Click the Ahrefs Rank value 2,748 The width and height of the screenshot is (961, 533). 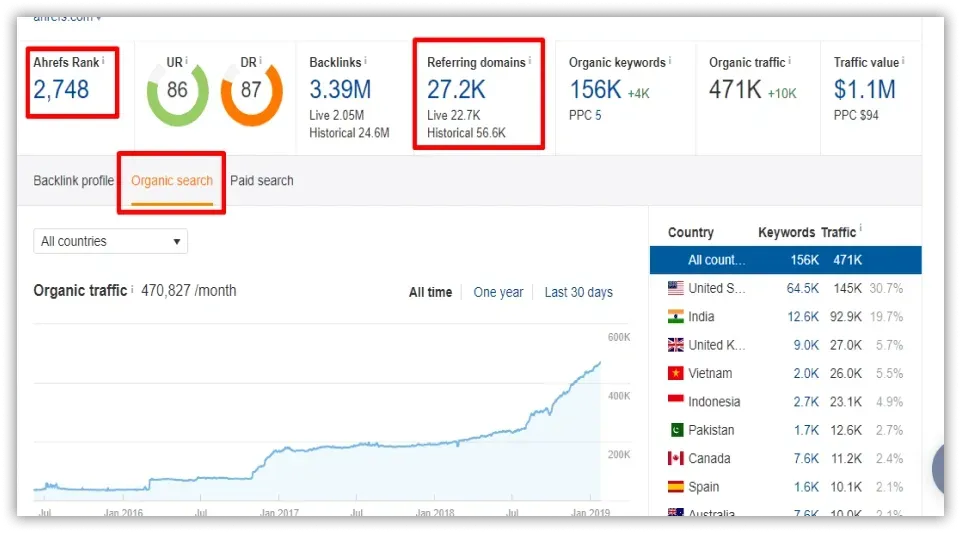coord(61,89)
